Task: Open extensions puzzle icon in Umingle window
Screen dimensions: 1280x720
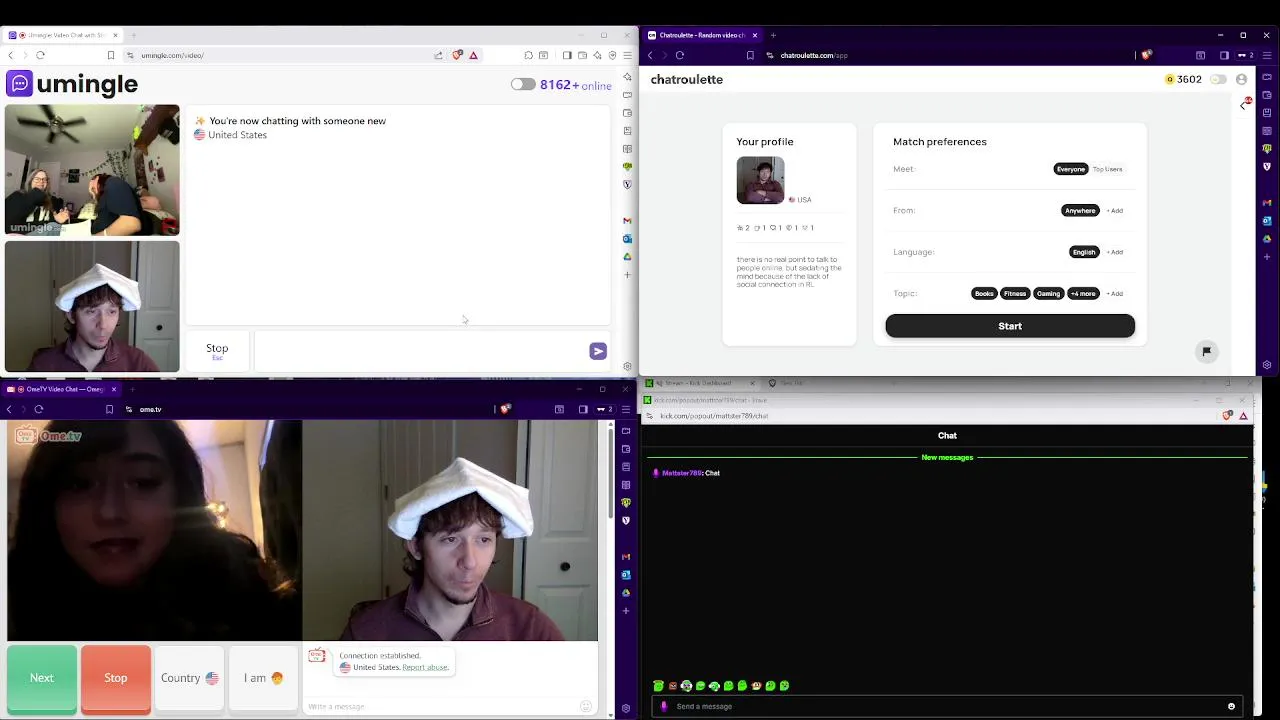Action: tap(528, 55)
